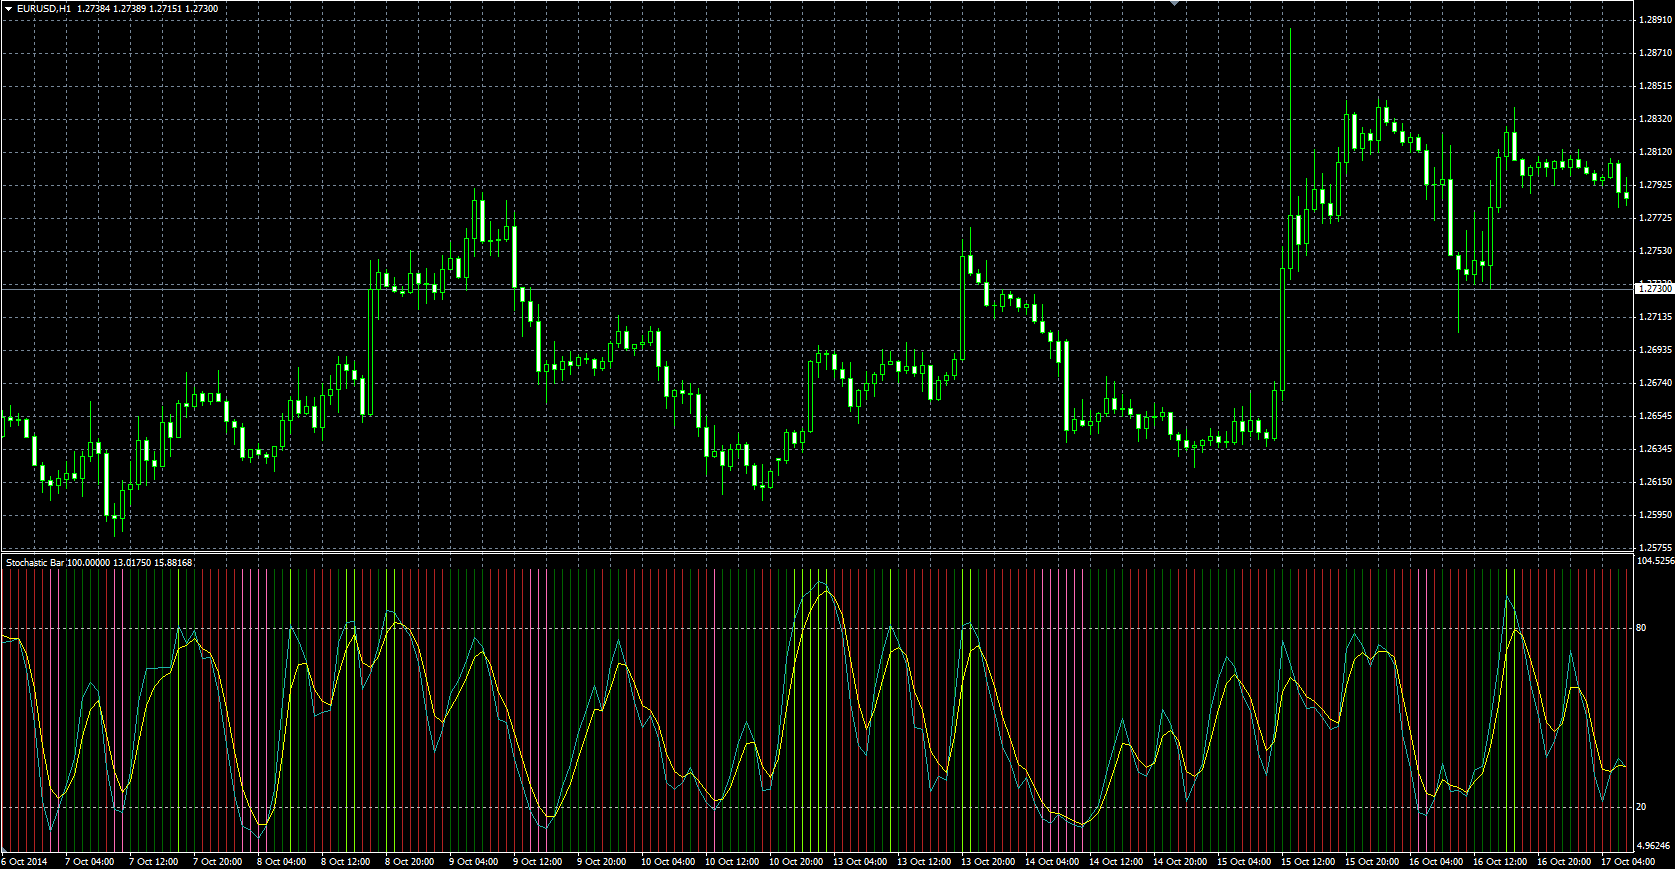The width and height of the screenshot is (1675, 869).
Task: Click the indicator level 20 label
Action: point(1641,807)
